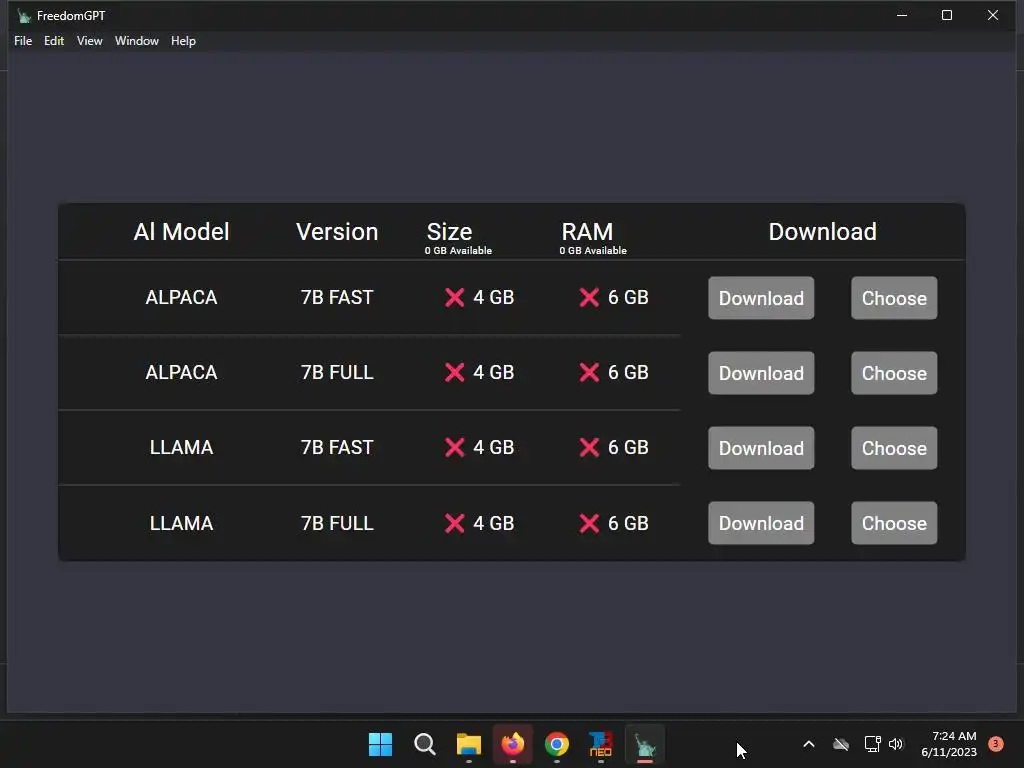The height and width of the screenshot is (768, 1024).
Task: Click red X size icon for ALPACA 7B FULL
Action: click(x=455, y=372)
